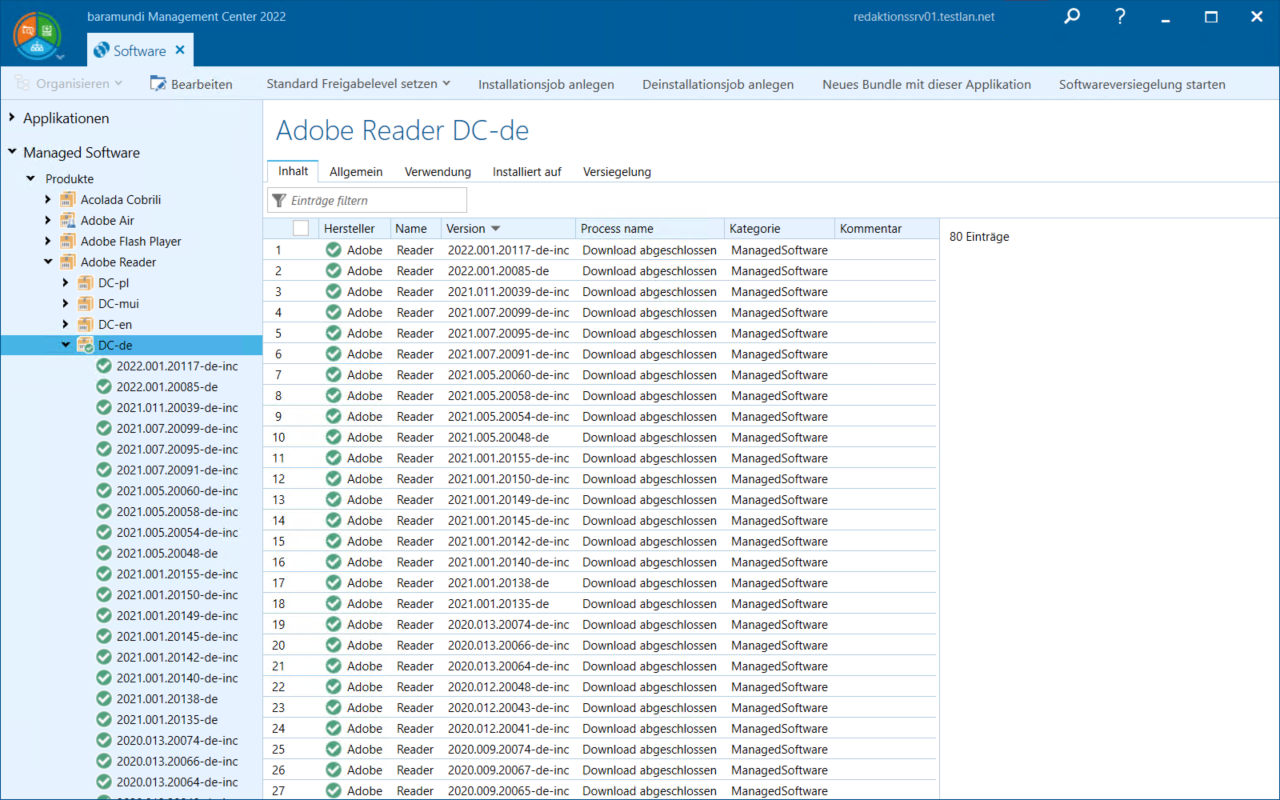Sort by the Version column header
This screenshot has height=800, width=1280.
click(x=465, y=229)
